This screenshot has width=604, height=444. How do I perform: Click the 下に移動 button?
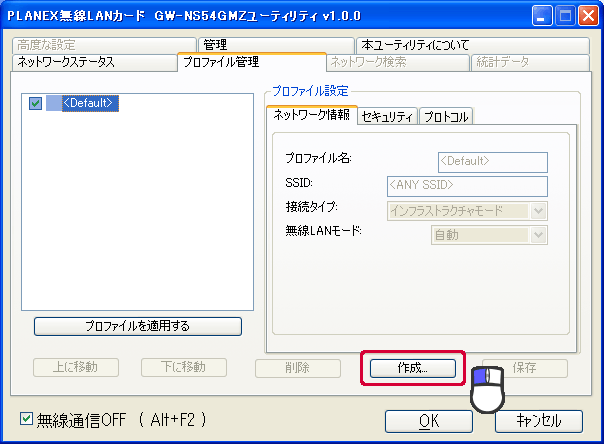coord(184,368)
